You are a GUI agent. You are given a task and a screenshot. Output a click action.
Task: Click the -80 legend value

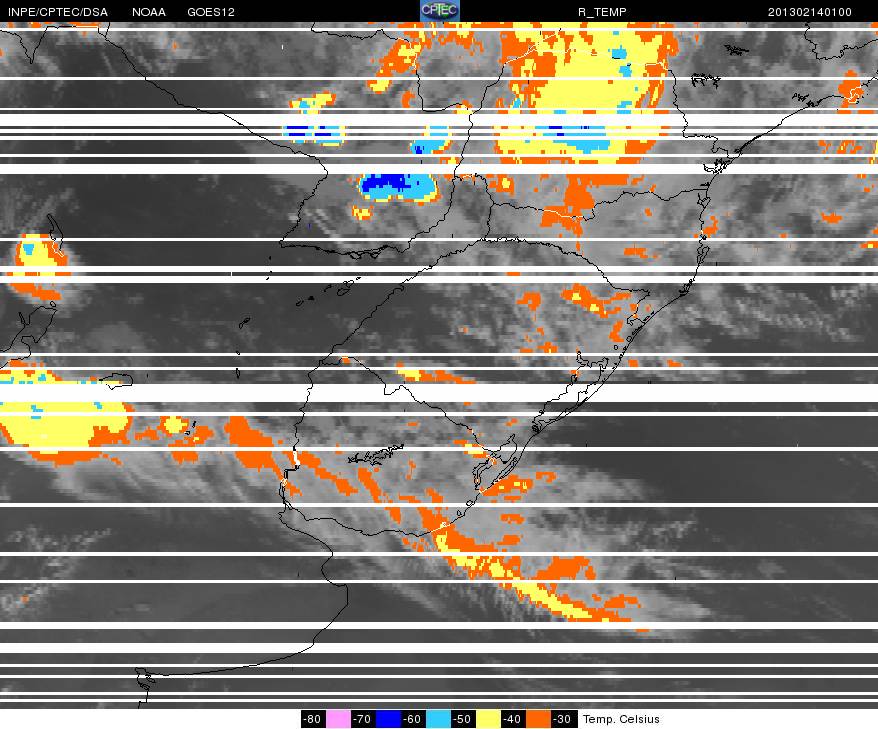tap(313, 719)
